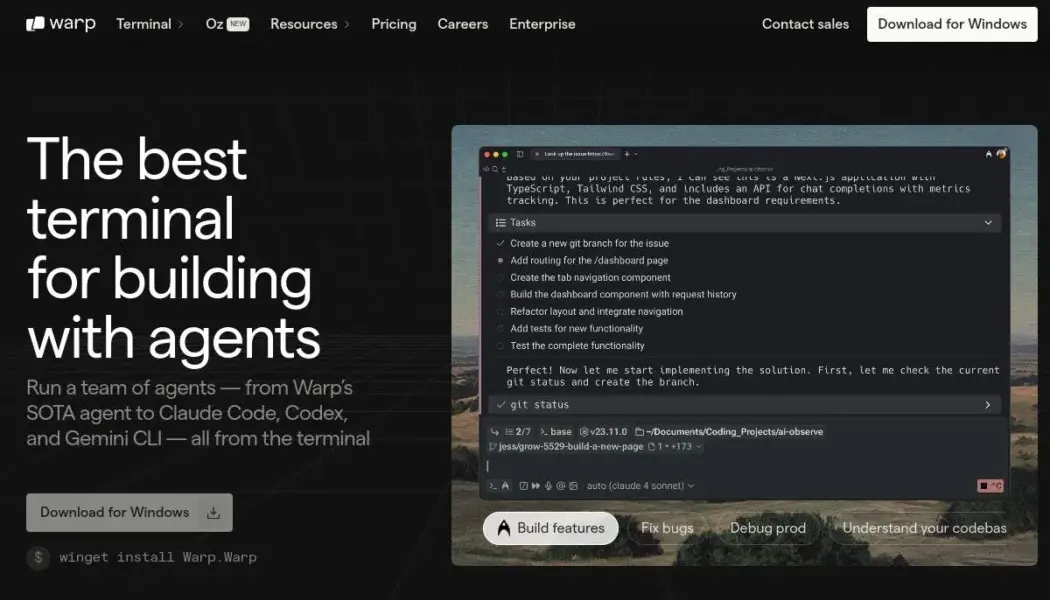Click the checkmark on 'Create a new git branch' task
Viewport: 1050px width, 600px height.
[x=500, y=243]
